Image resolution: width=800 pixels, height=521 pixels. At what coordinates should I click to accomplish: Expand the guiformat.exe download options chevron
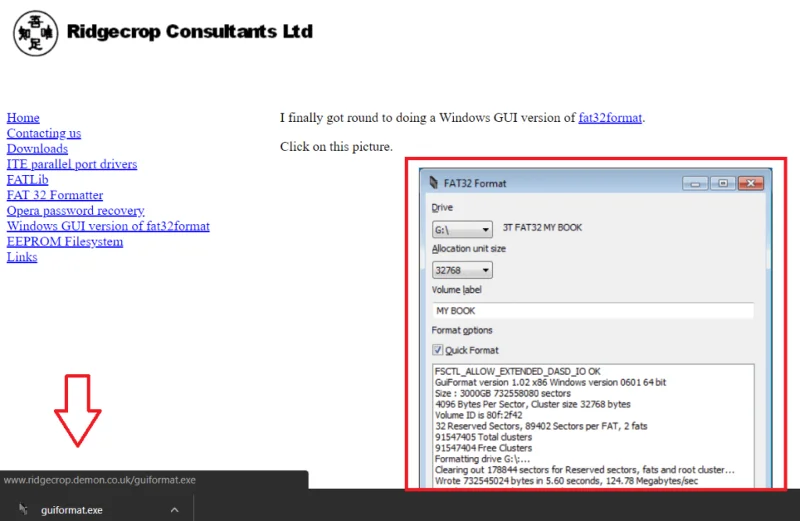(174, 510)
